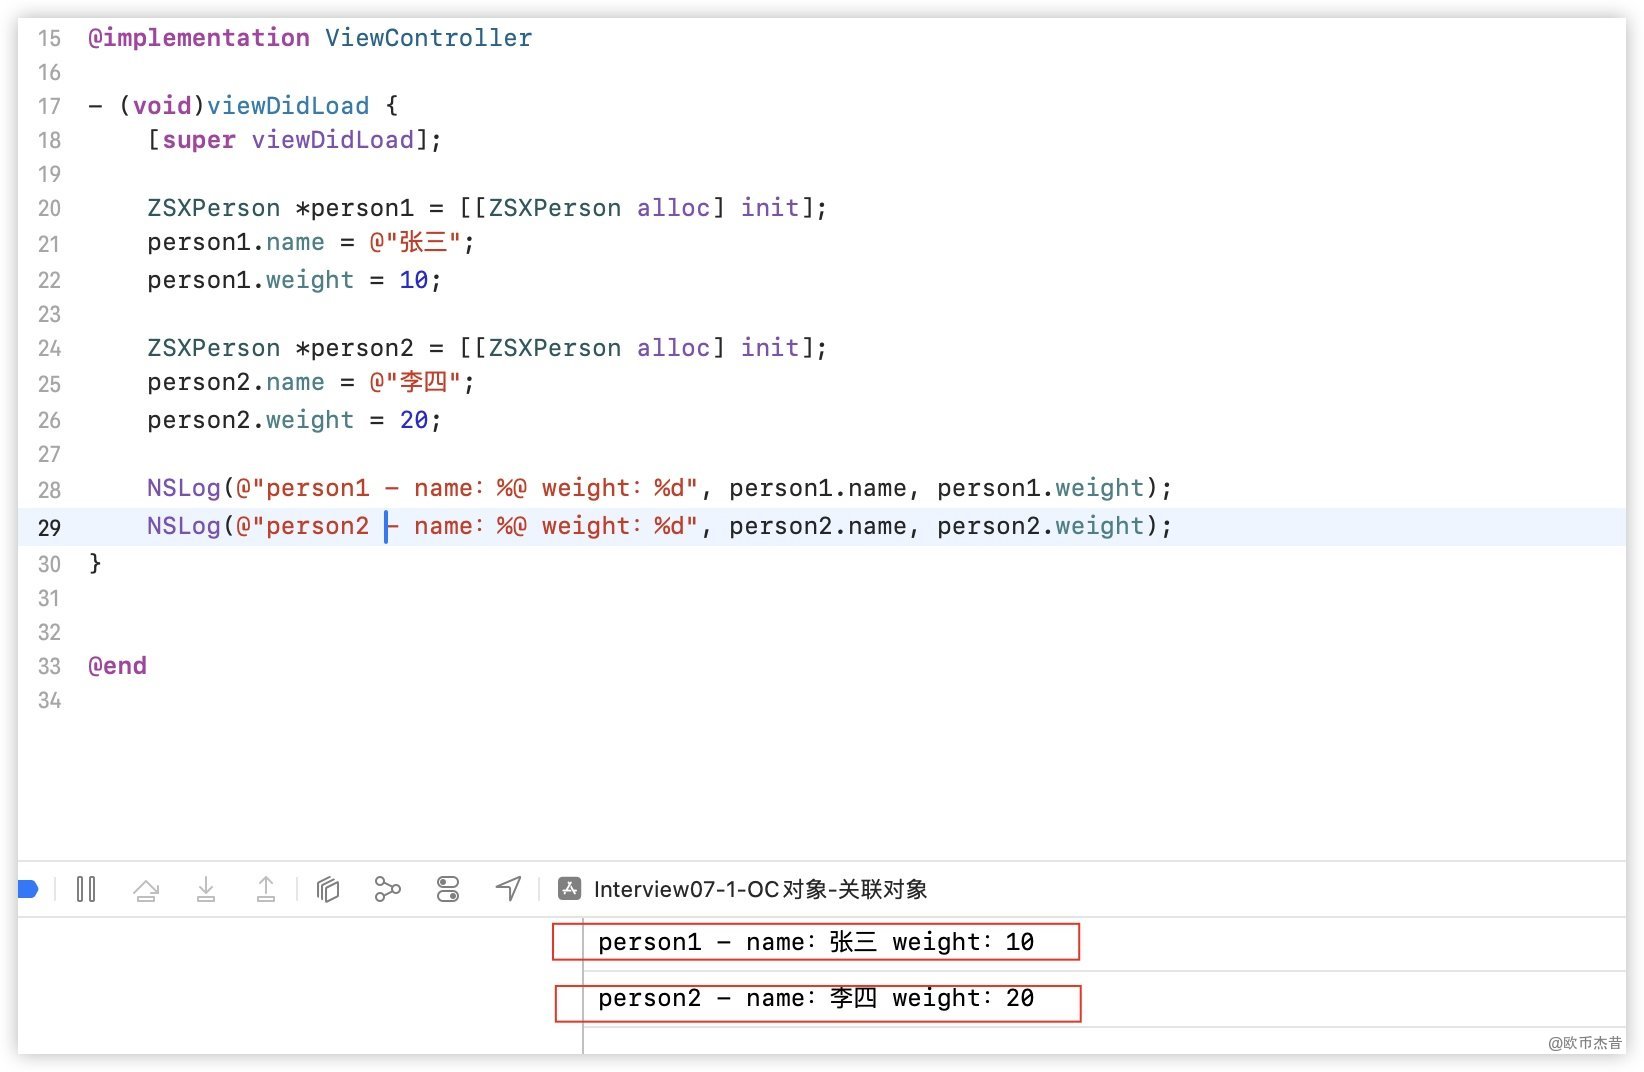This screenshot has width=1644, height=1072.
Task: Pause program execution in debug bar
Action: pyautogui.click(x=86, y=889)
